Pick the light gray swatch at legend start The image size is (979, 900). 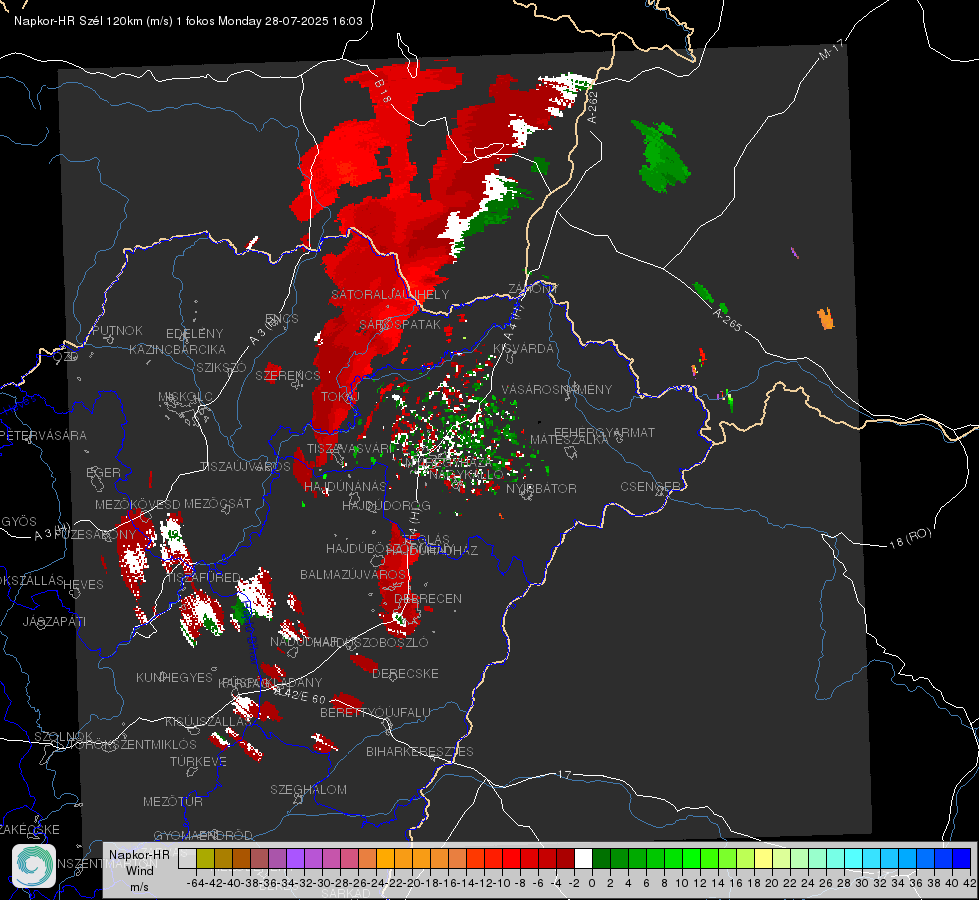click(x=187, y=858)
